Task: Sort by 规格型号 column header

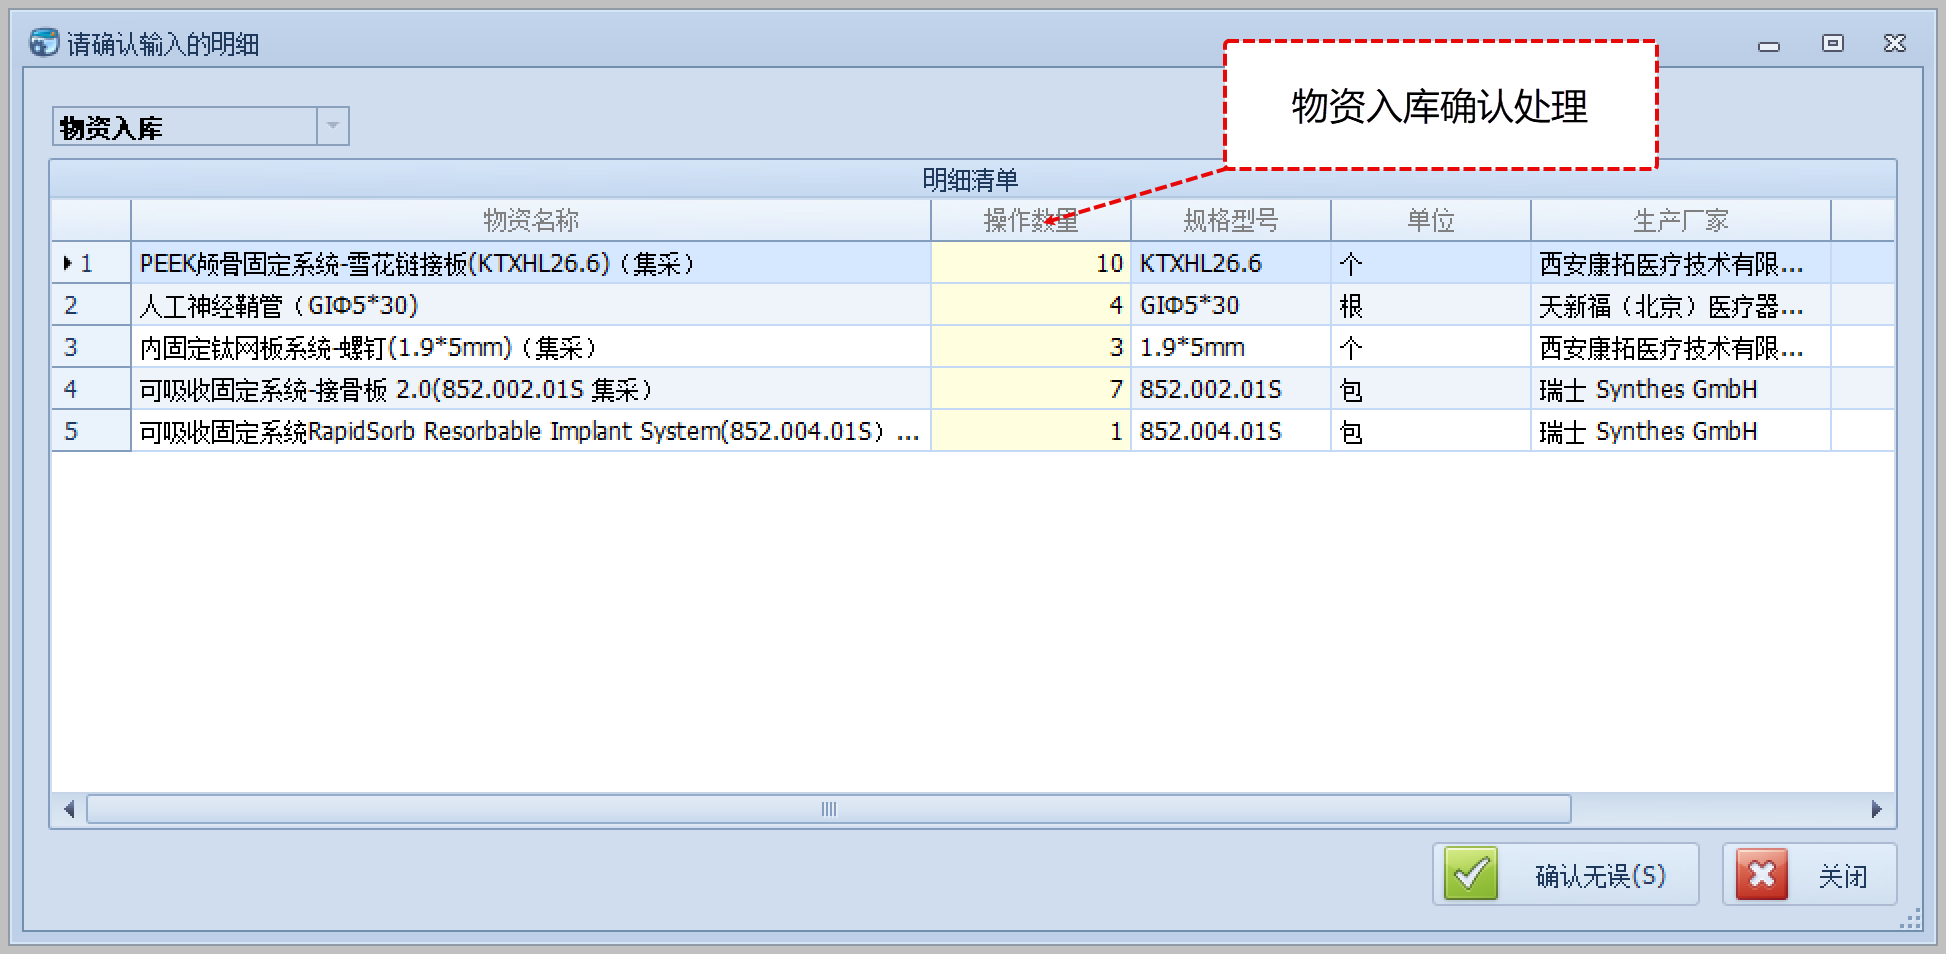Action: click(x=1231, y=220)
